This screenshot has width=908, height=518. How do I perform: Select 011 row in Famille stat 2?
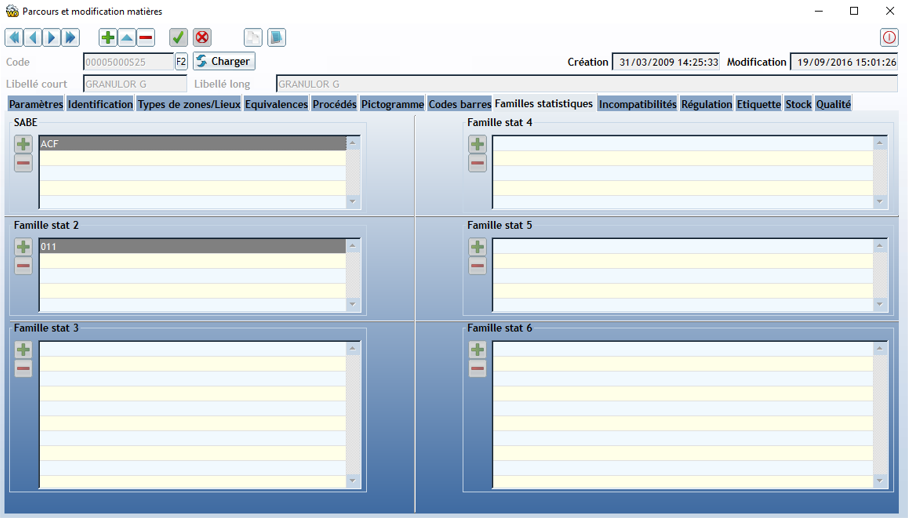pyautogui.click(x=193, y=247)
